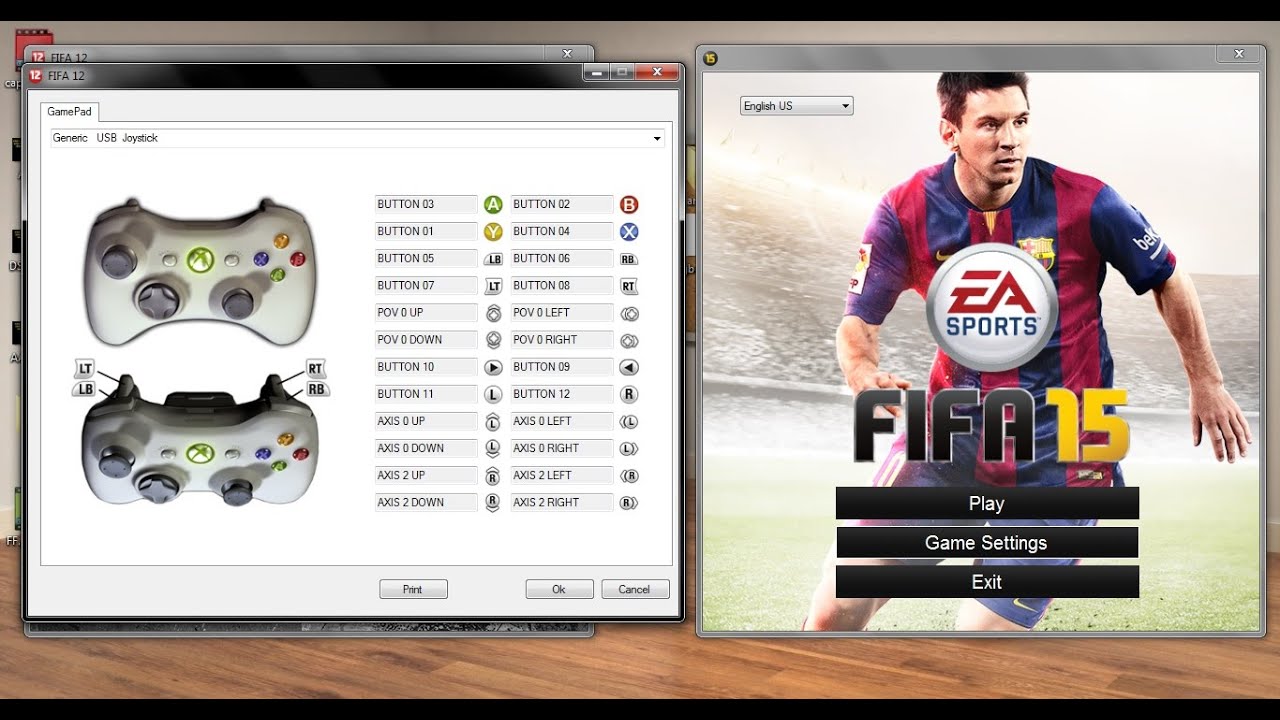Select the BUTTON 11 mapping field
The width and height of the screenshot is (1280, 720).
[426, 393]
